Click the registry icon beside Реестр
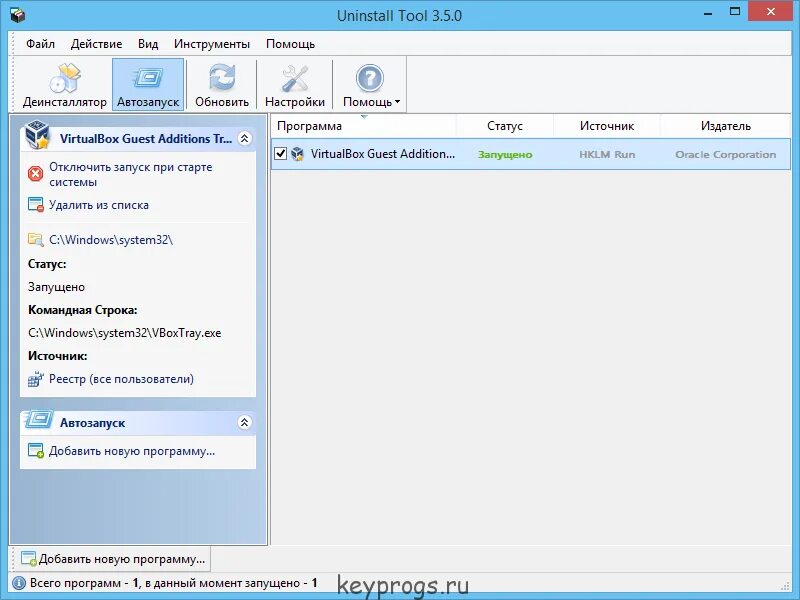The height and width of the screenshot is (600, 800). point(36,379)
